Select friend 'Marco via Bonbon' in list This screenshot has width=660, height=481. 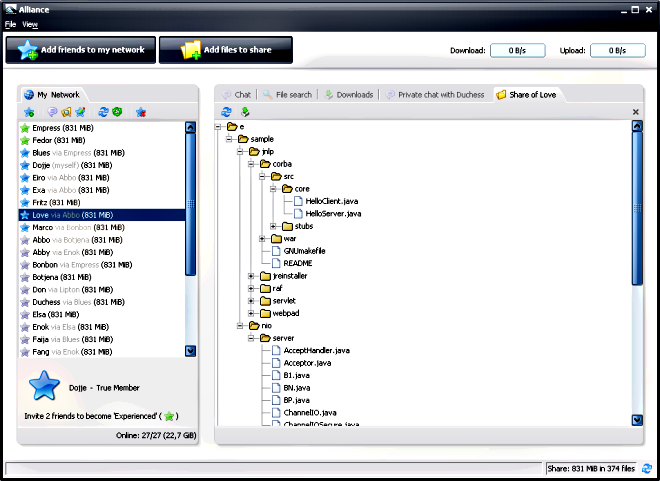[x=102, y=227]
